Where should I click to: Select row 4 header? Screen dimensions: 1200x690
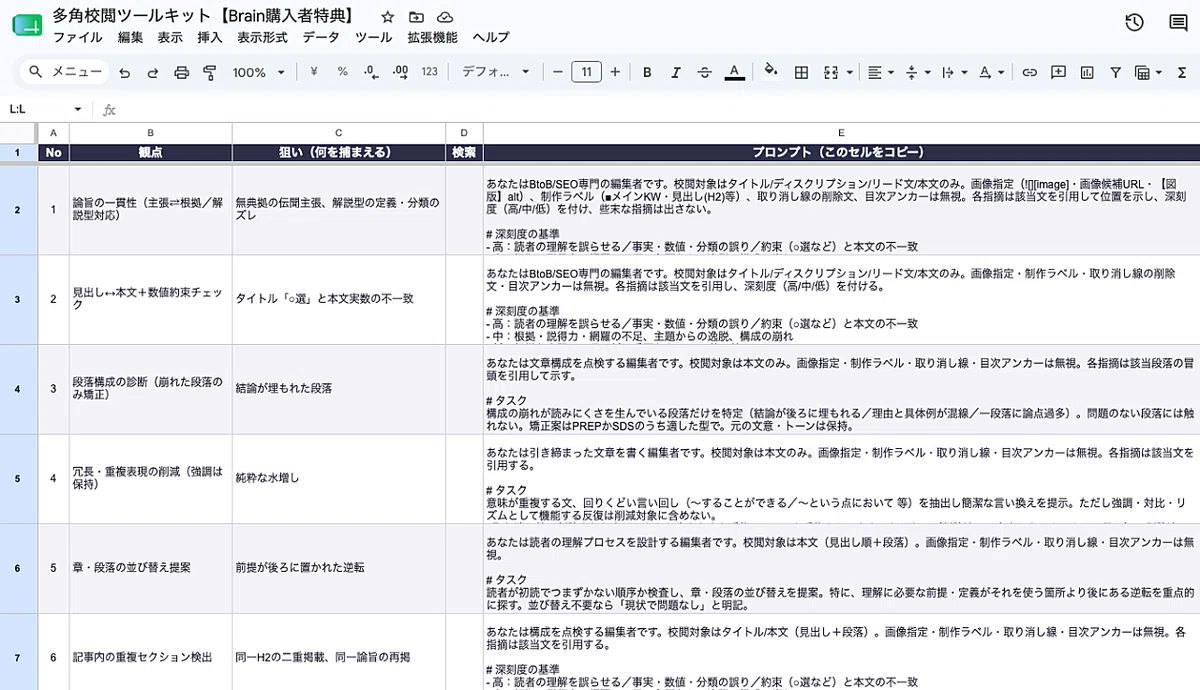click(18, 389)
